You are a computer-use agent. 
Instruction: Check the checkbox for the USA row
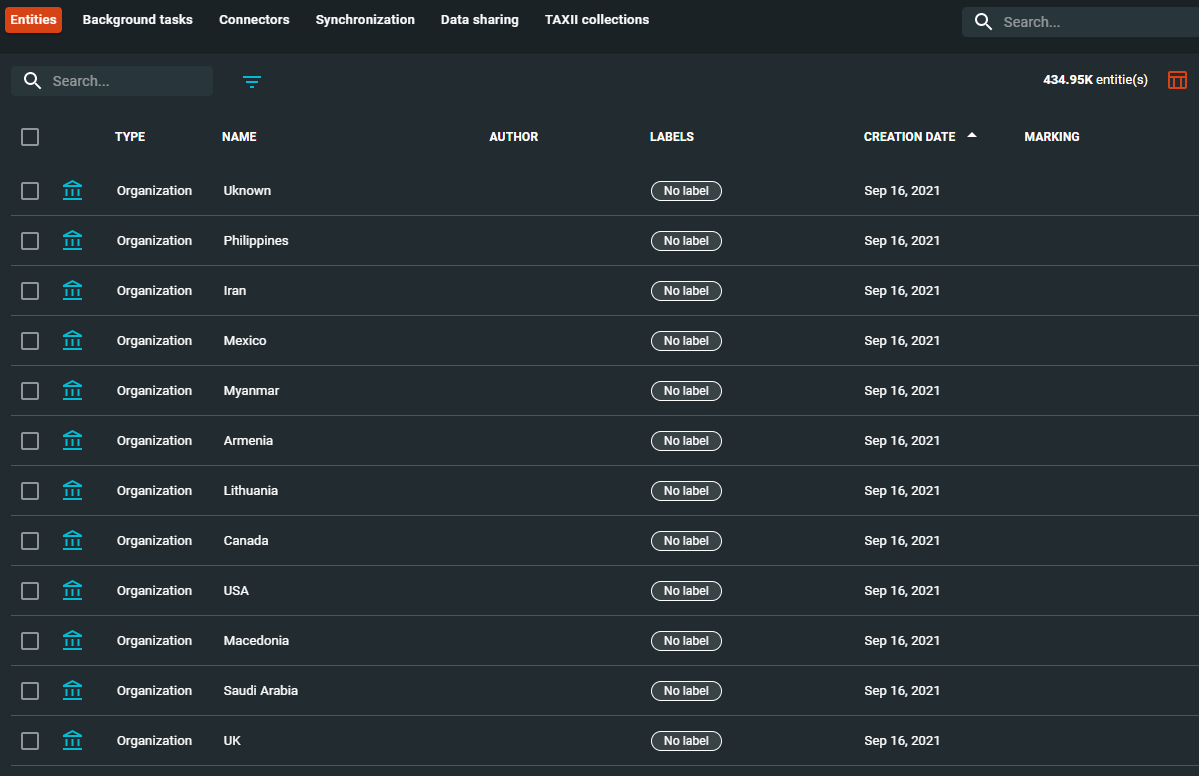coord(29,590)
